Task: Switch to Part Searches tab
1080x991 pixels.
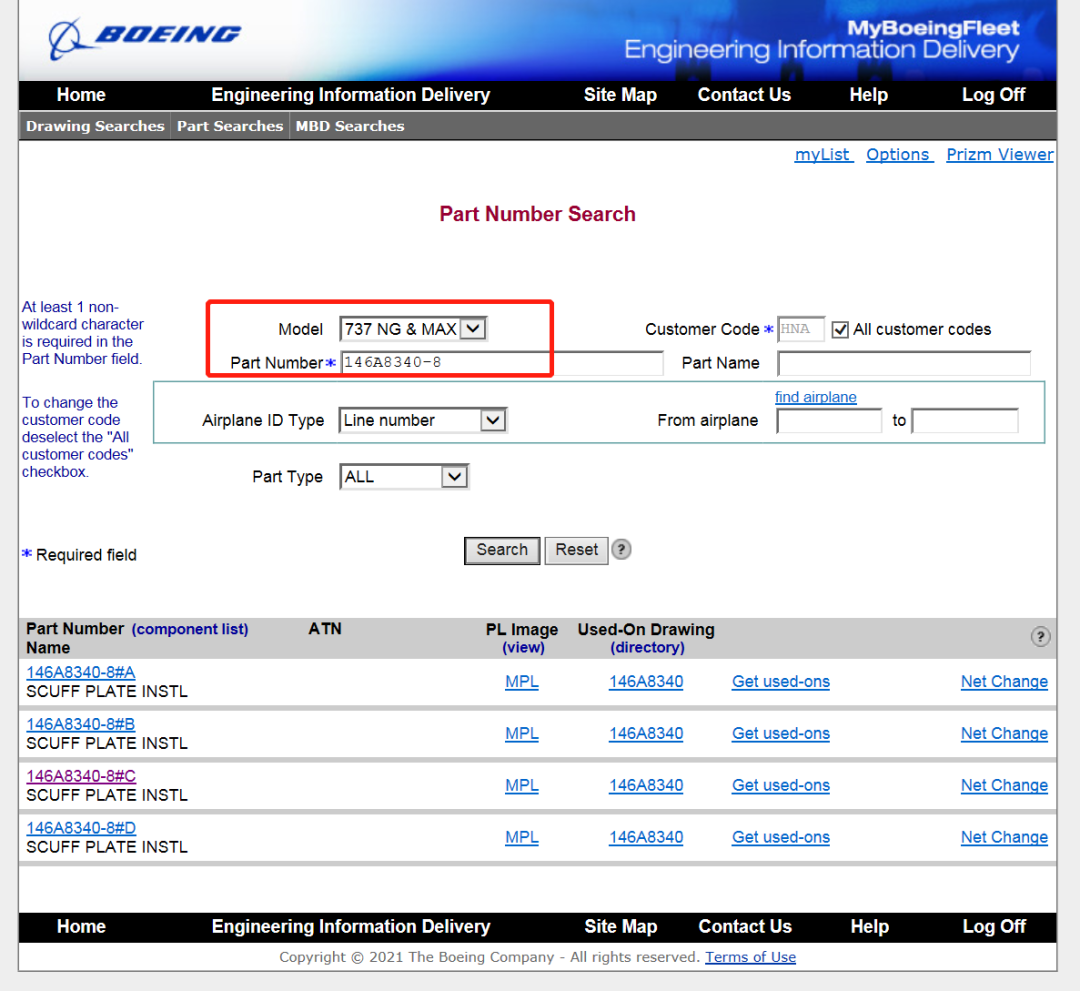Action: [230, 126]
